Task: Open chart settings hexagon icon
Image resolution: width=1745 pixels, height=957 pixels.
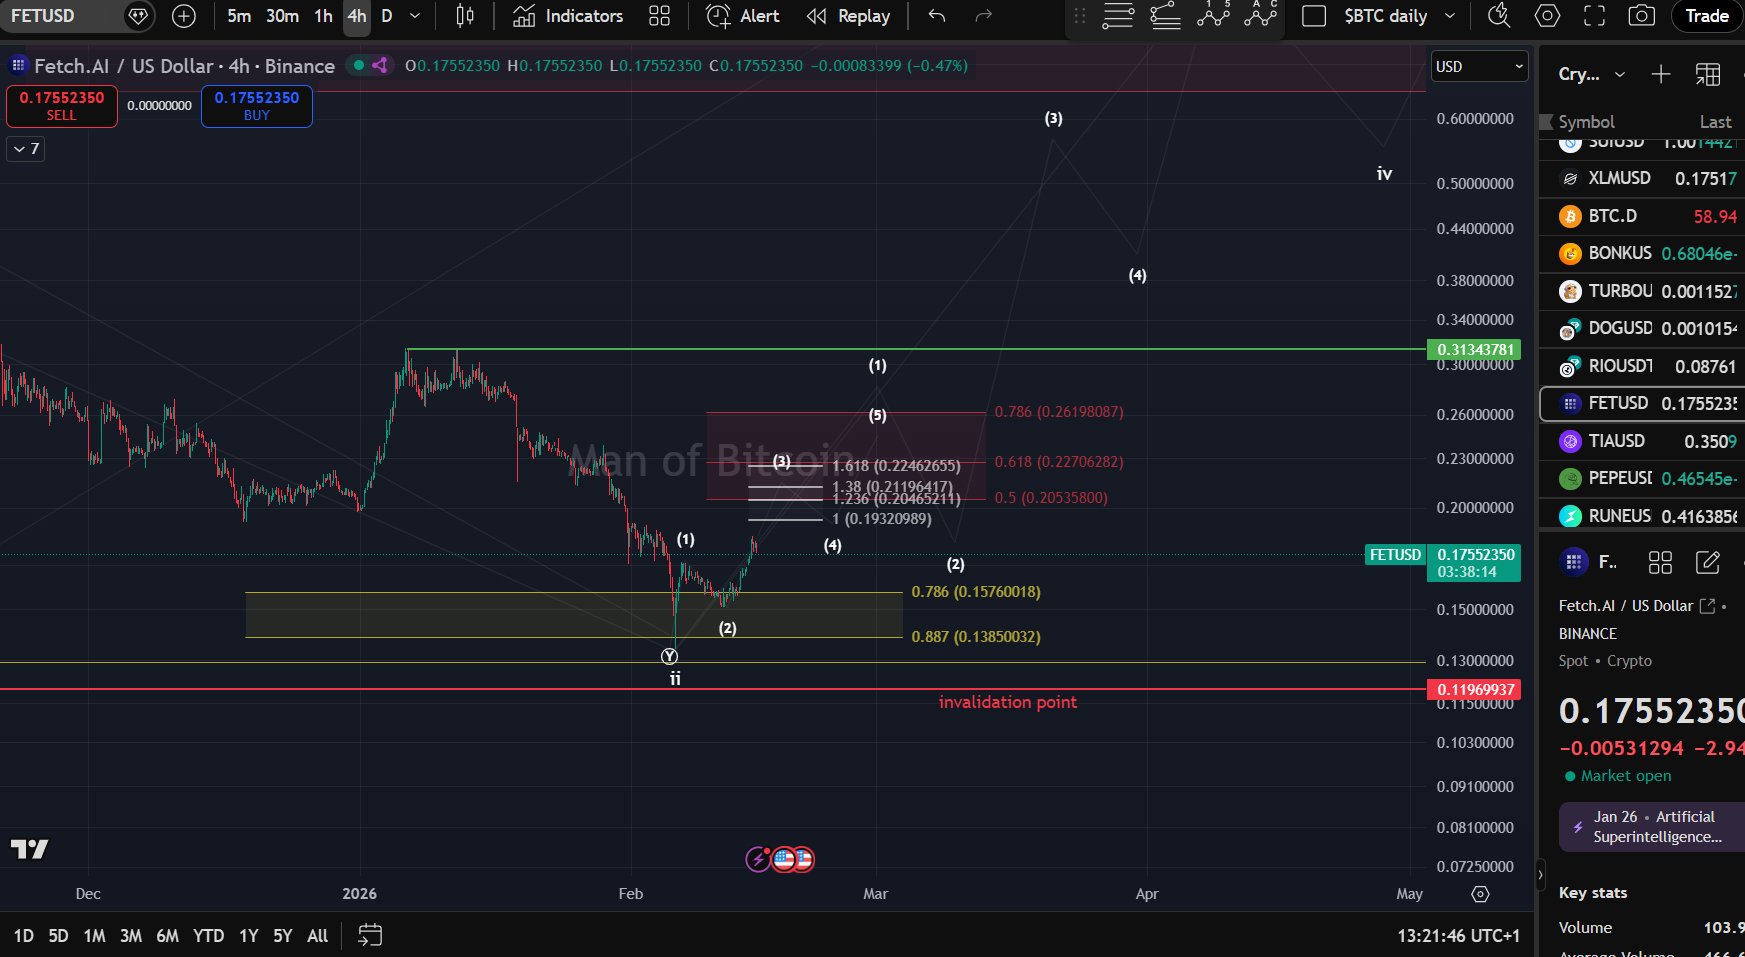Action: 1547,16
